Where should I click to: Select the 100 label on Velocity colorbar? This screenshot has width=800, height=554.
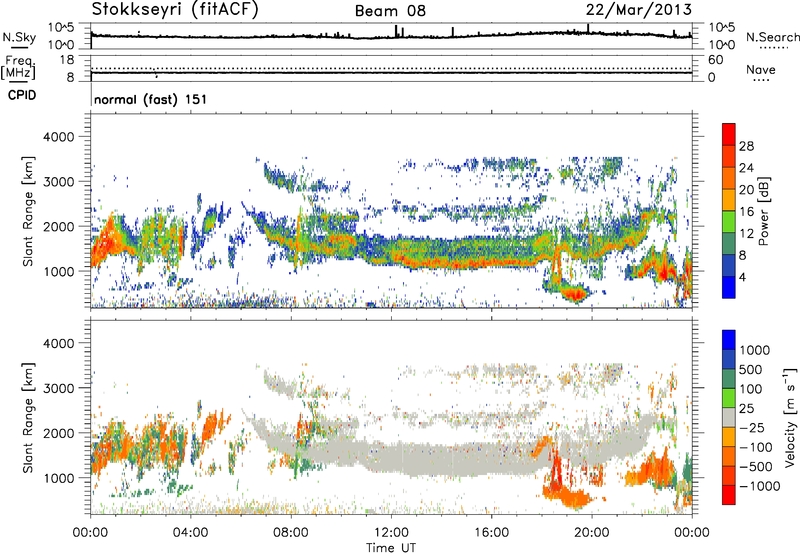[x=751, y=389]
